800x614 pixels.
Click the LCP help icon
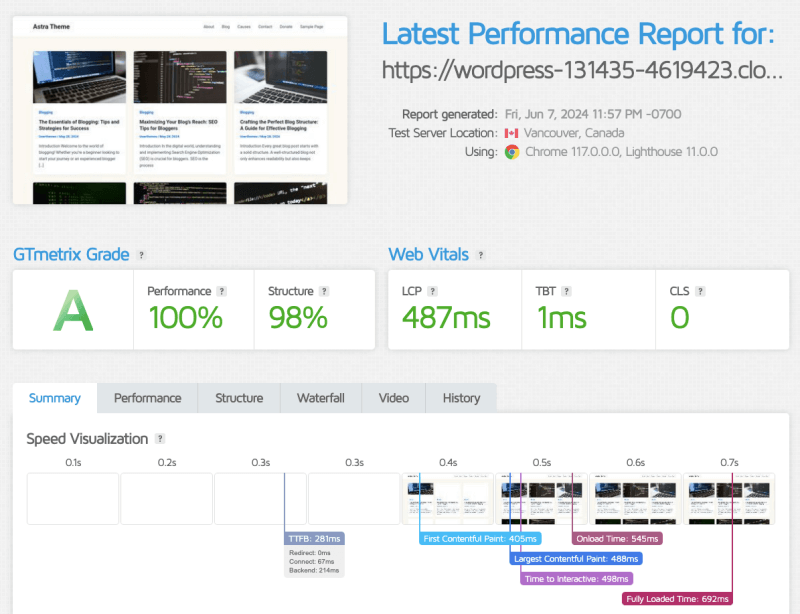[432, 291]
